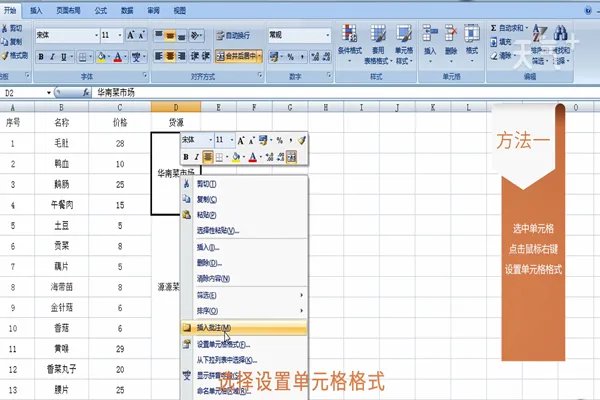Image resolution: width=600 pixels, height=400 pixels.
Task: Click Merge and Center (合并后居中) button
Action: (x=236, y=57)
